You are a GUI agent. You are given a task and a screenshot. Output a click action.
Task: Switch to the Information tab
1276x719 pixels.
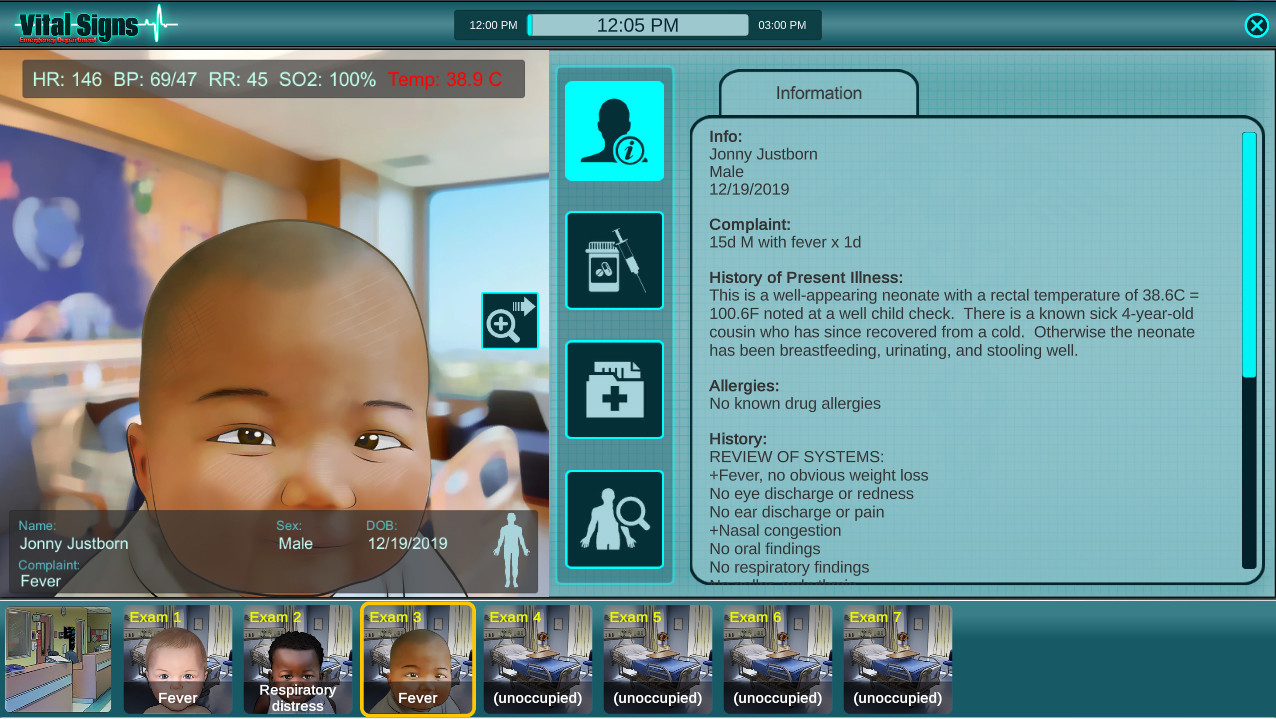pos(818,93)
